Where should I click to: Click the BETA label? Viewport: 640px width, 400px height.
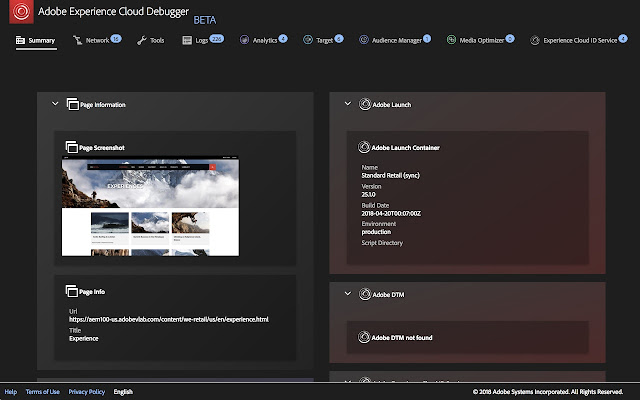pos(204,20)
